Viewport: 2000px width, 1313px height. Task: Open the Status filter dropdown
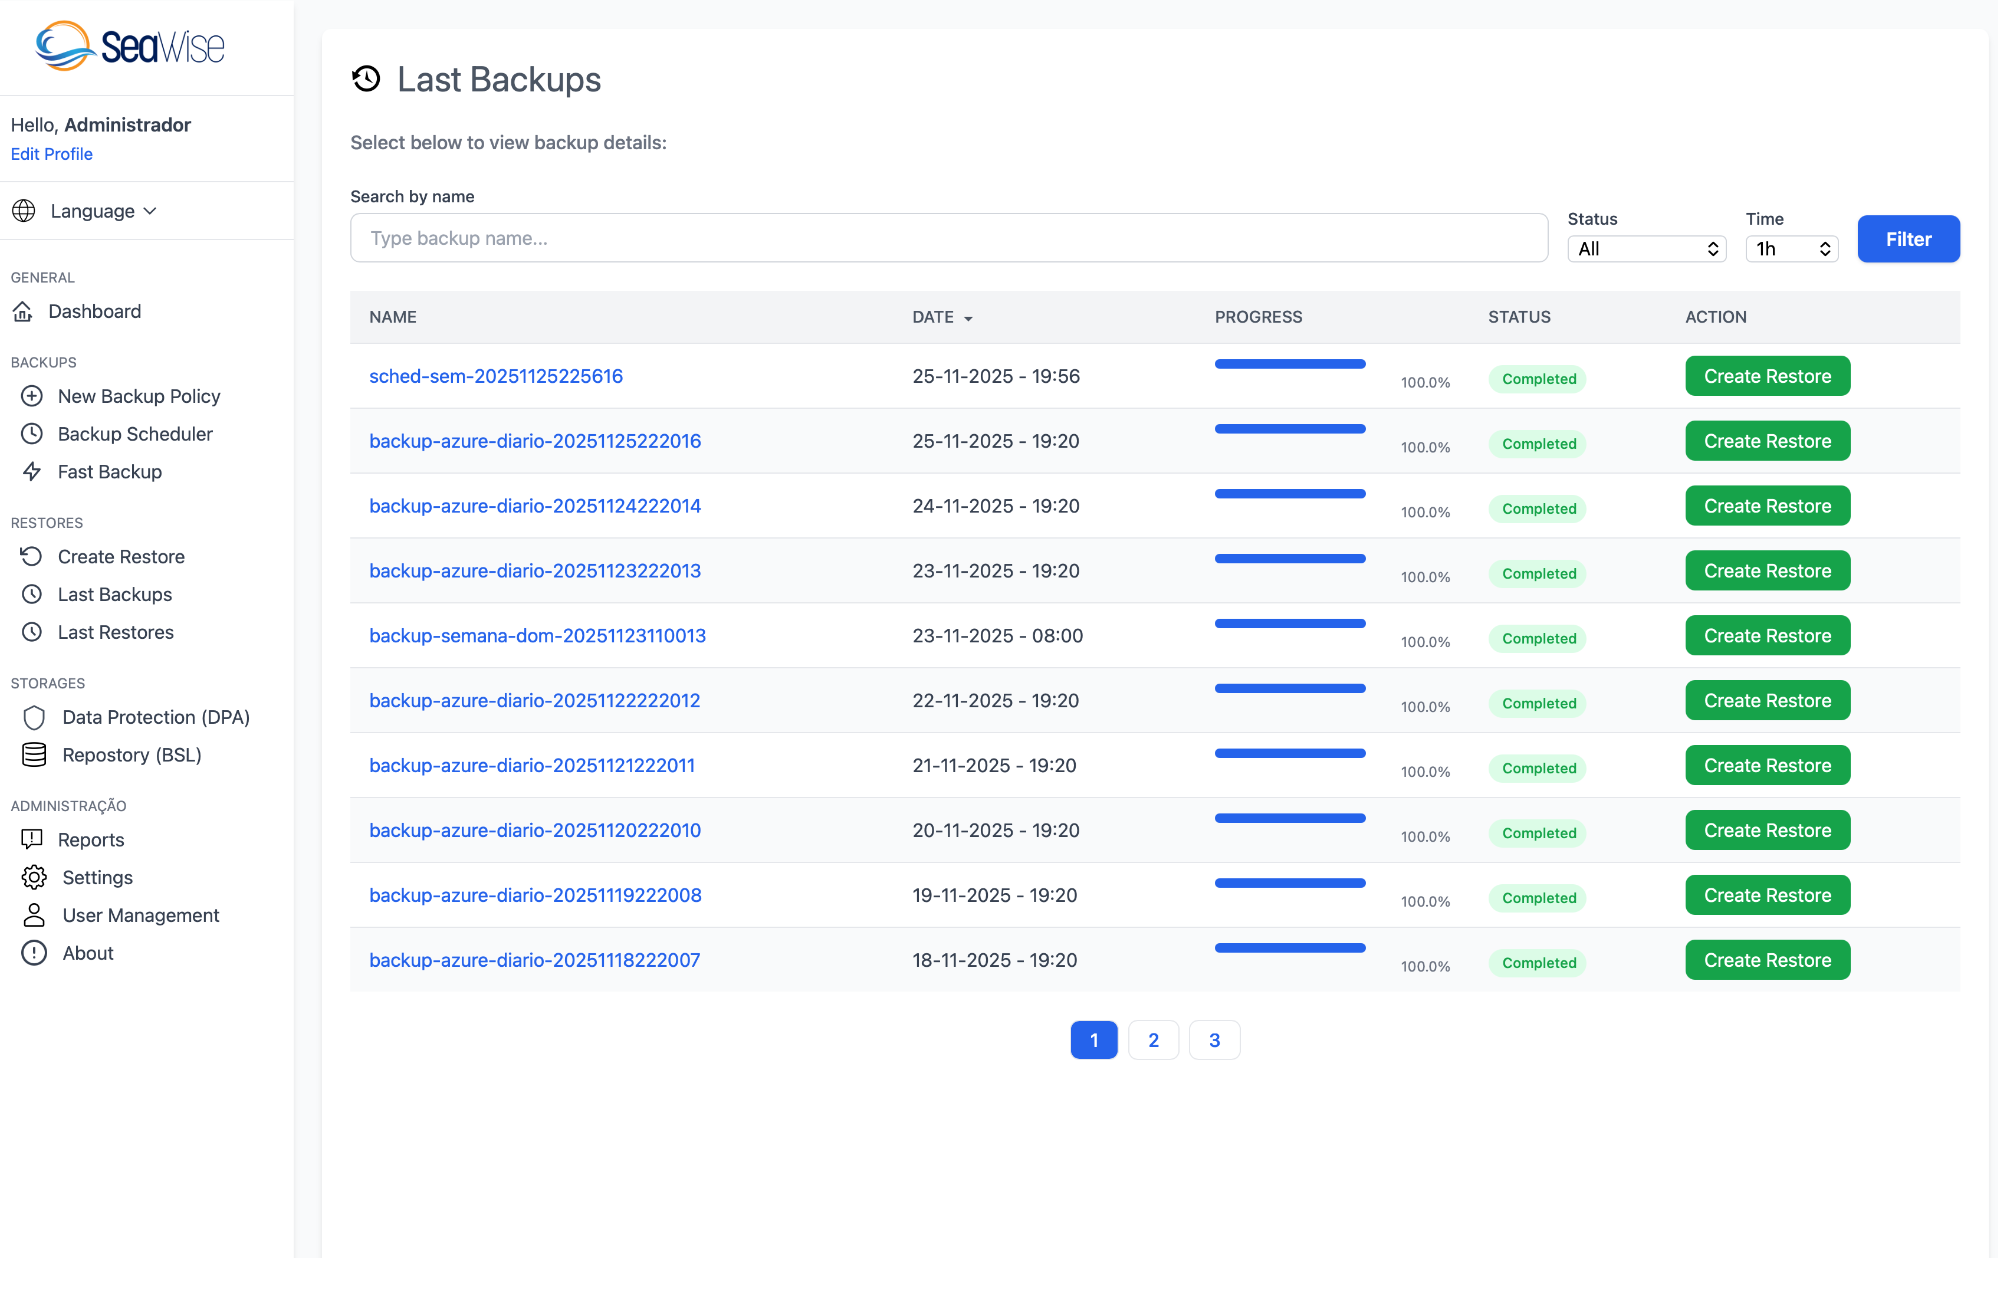[x=1646, y=248]
